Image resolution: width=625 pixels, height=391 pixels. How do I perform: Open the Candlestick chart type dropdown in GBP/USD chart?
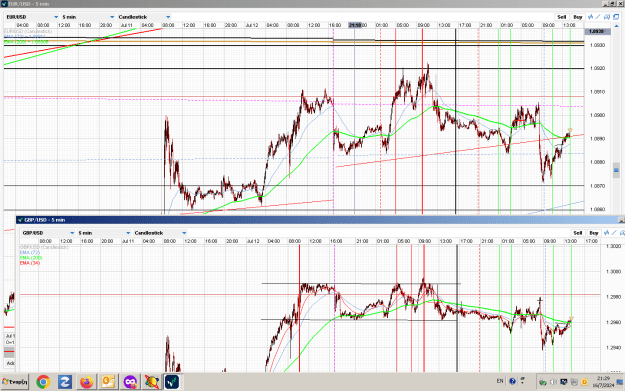pos(160,233)
